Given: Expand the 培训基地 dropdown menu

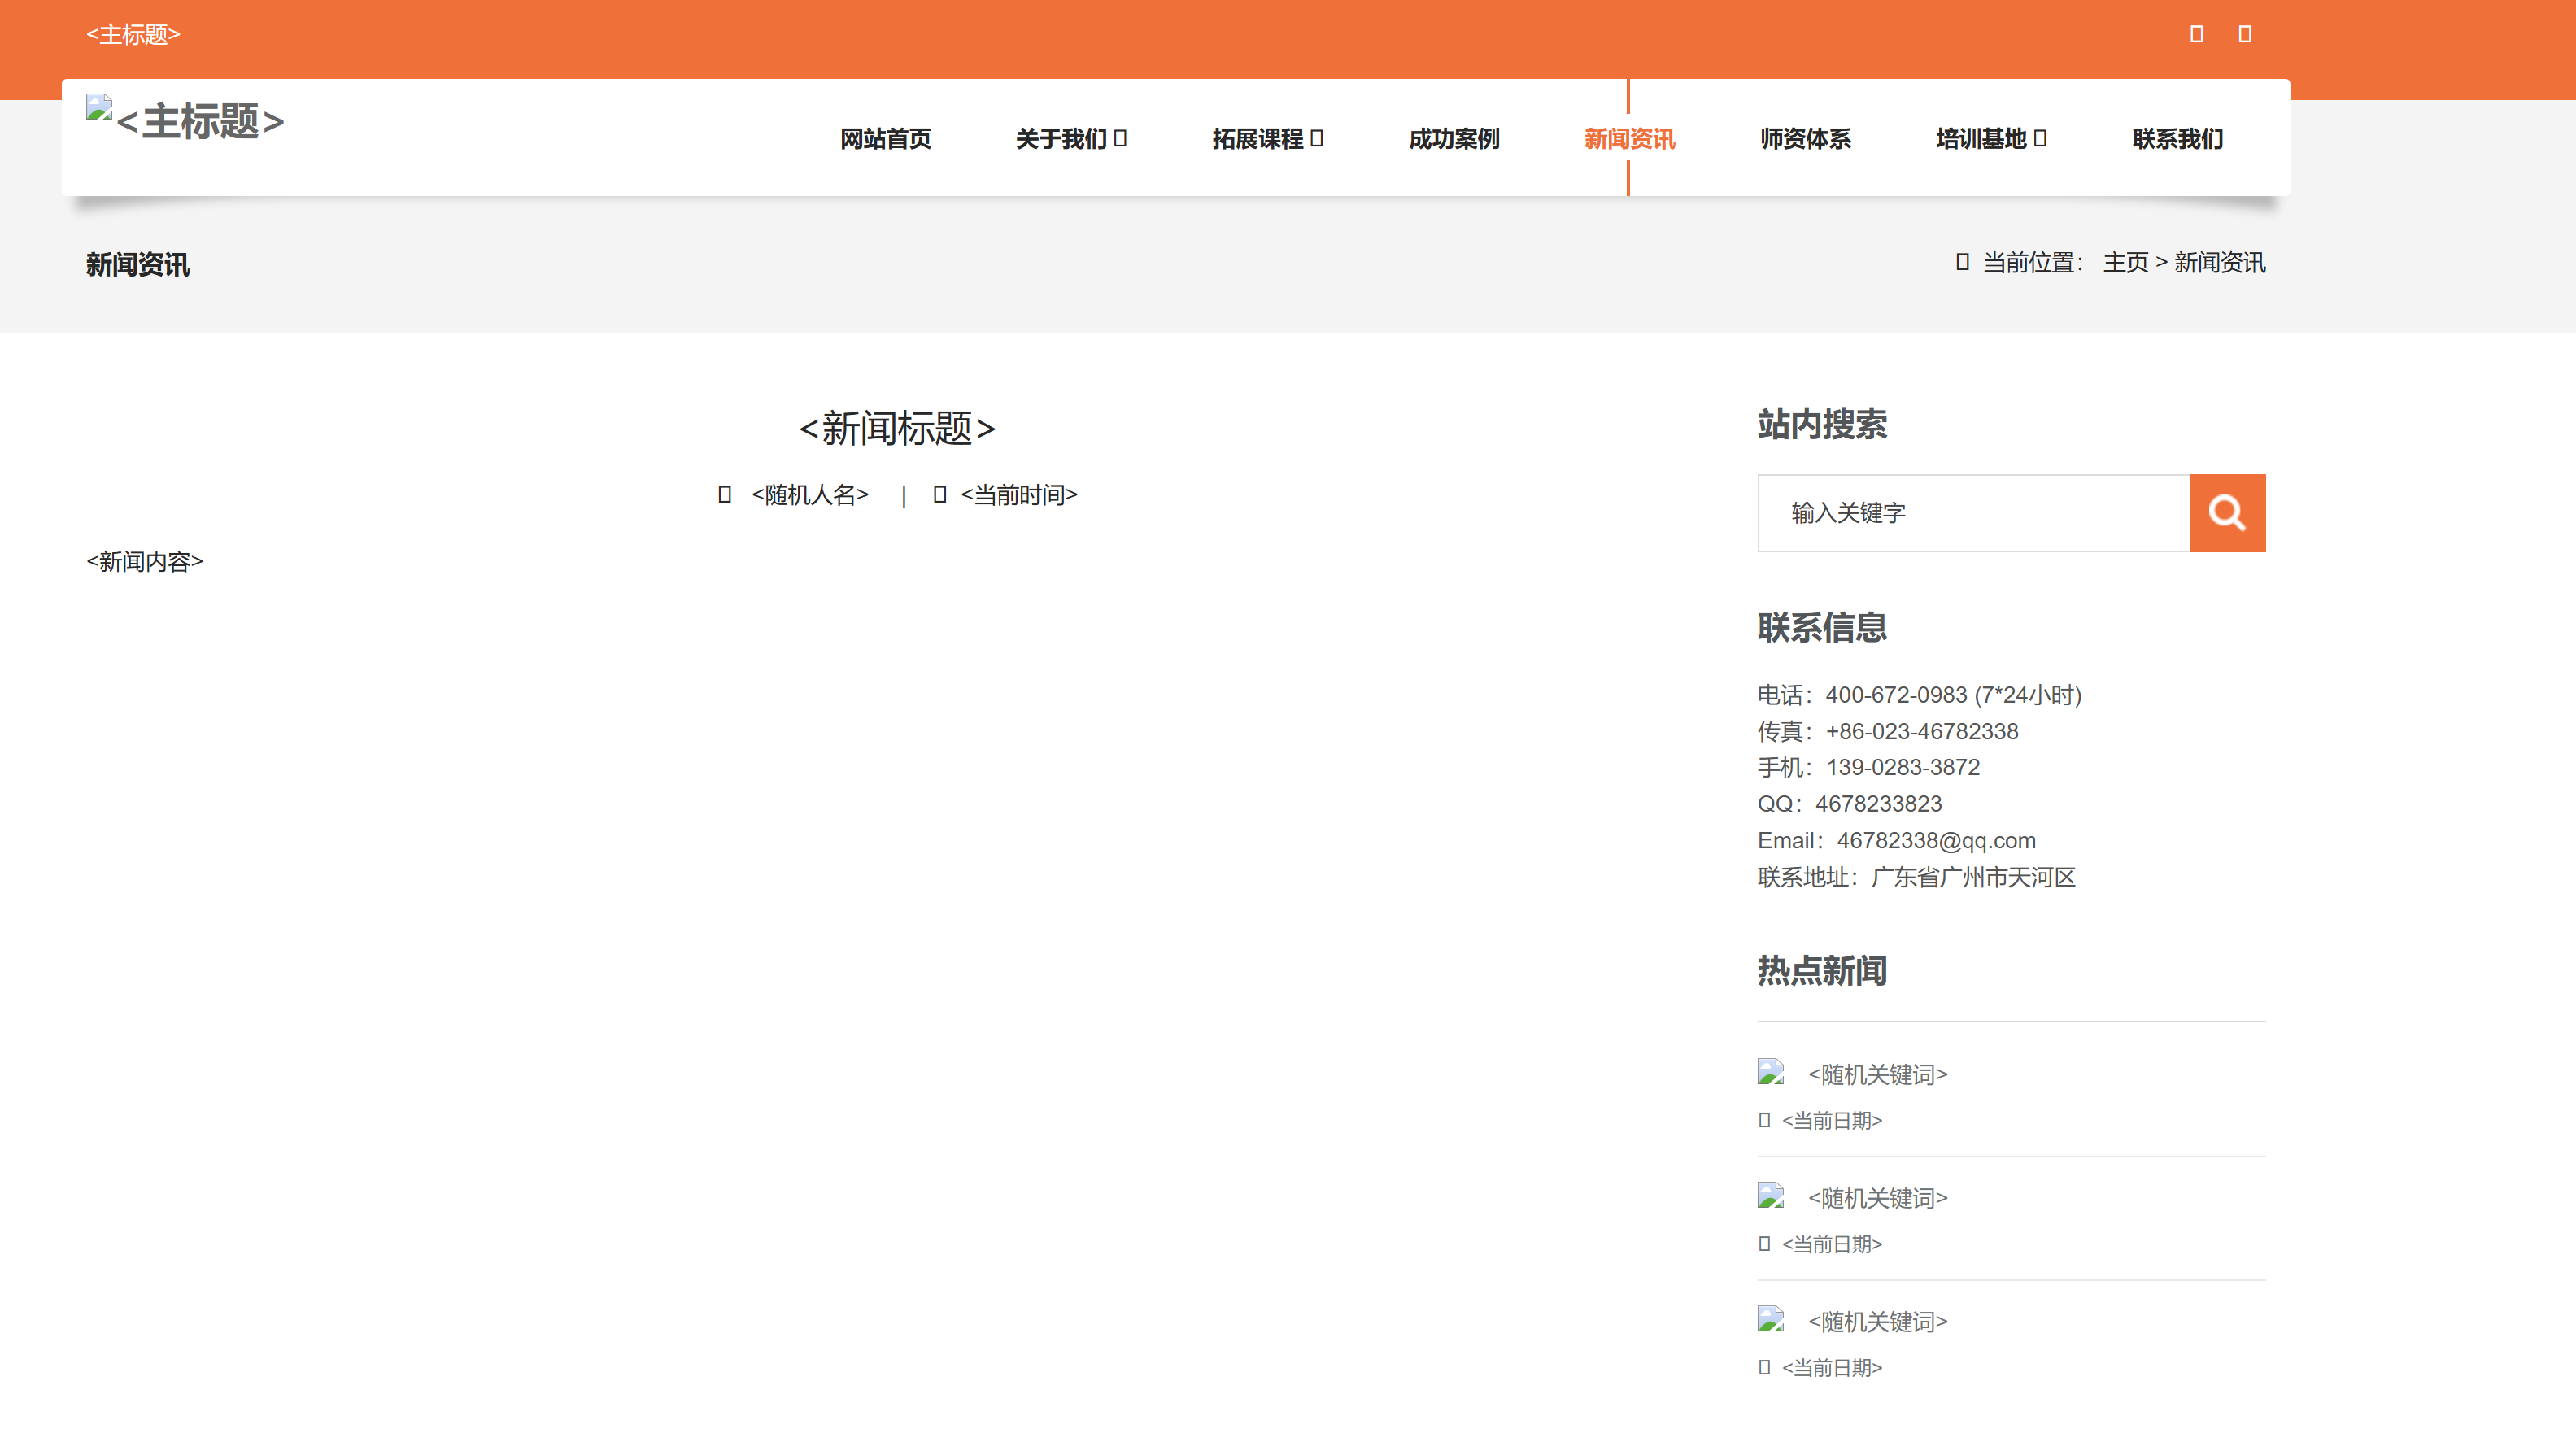Looking at the screenshot, I should (x=1990, y=139).
